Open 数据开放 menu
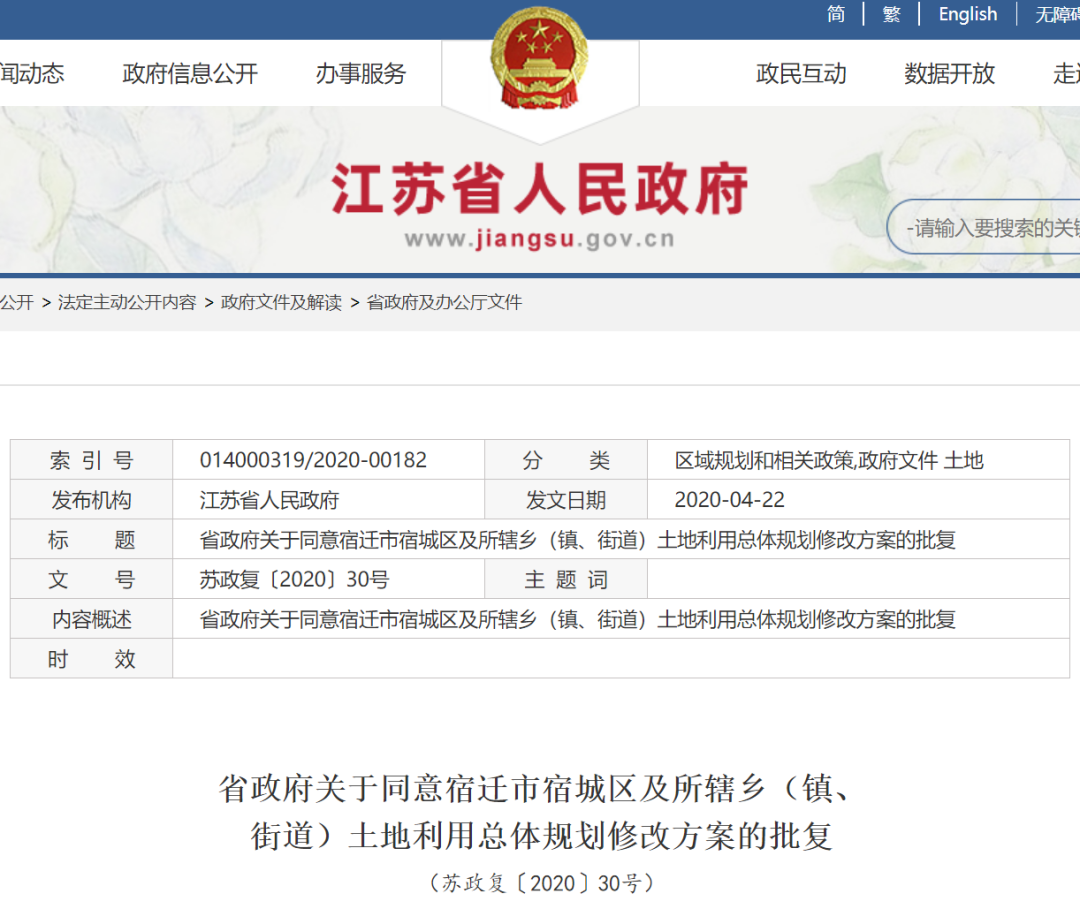Screen dimensions: 1080x924 point(950,73)
